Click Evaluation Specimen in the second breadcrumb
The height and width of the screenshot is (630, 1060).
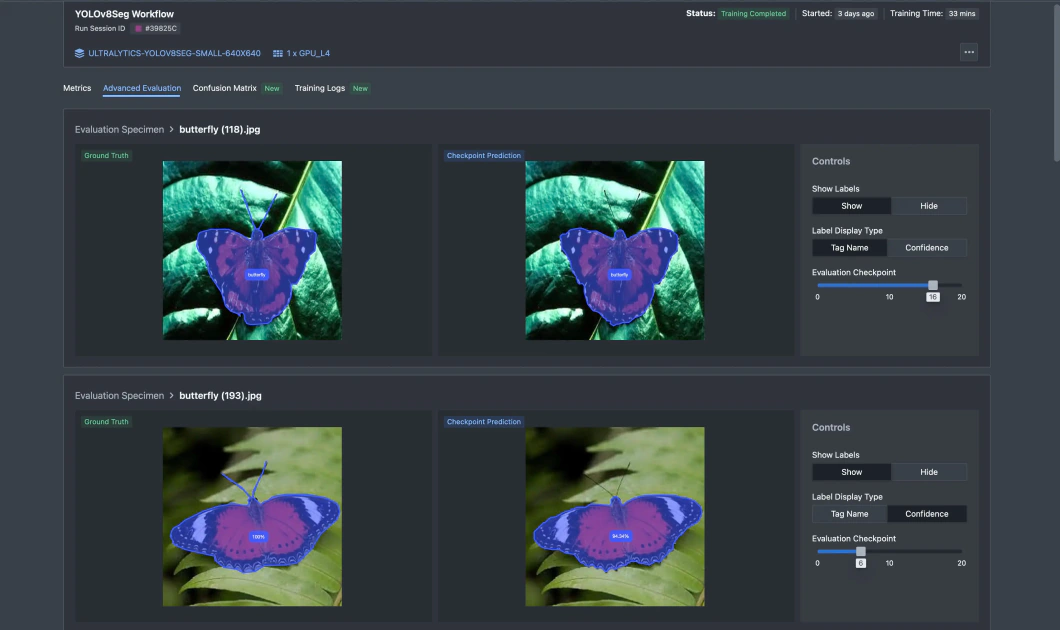118,395
